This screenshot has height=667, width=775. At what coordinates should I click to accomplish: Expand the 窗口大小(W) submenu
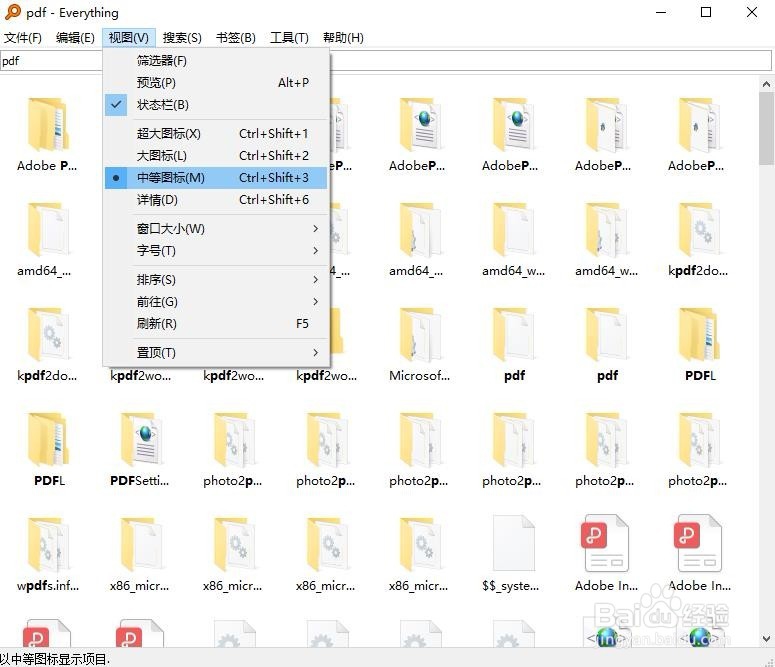tap(216, 228)
